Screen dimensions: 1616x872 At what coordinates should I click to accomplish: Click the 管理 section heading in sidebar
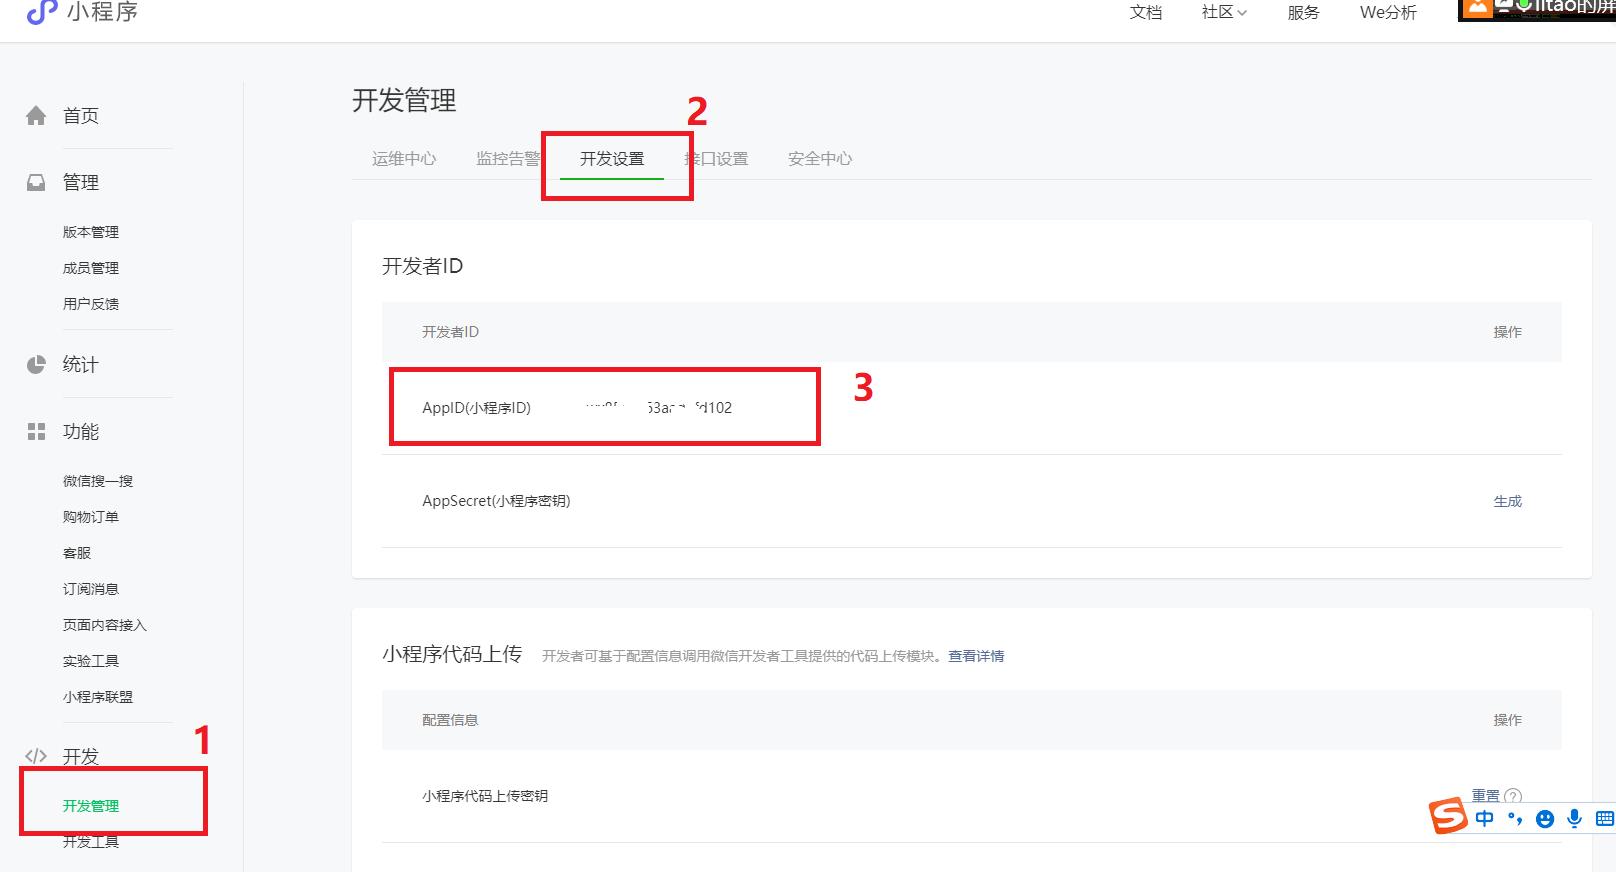tap(81, 182)
